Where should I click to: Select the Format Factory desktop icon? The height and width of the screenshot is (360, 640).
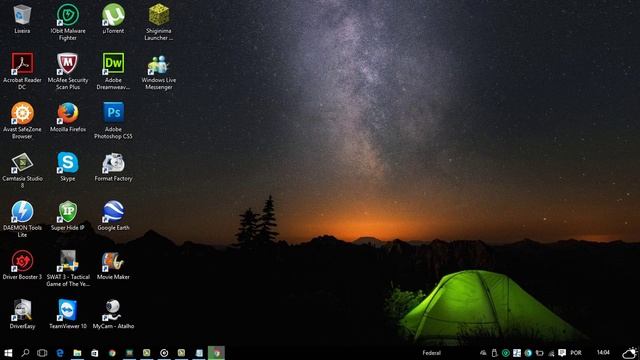pyautogui.click(x=113, y=167)
